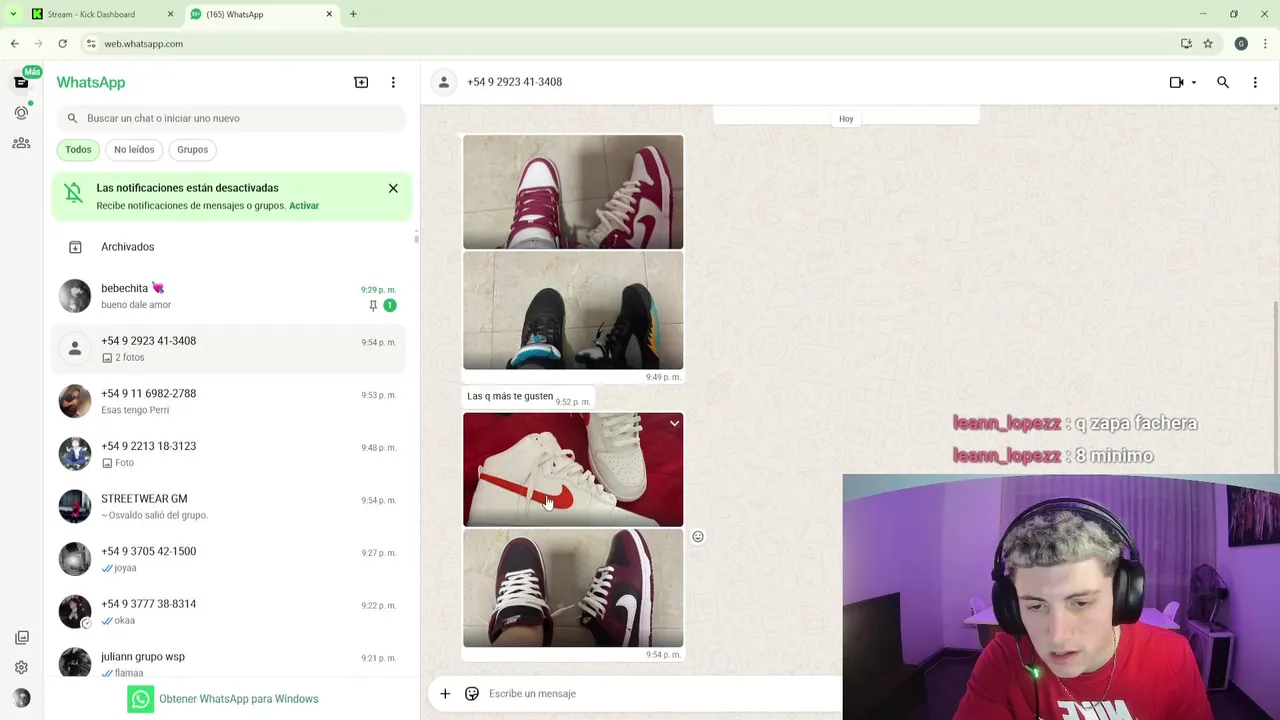Viewport: 1280px width, 720px height.
Task: Reload the page
Action: [x=62, y=43]
